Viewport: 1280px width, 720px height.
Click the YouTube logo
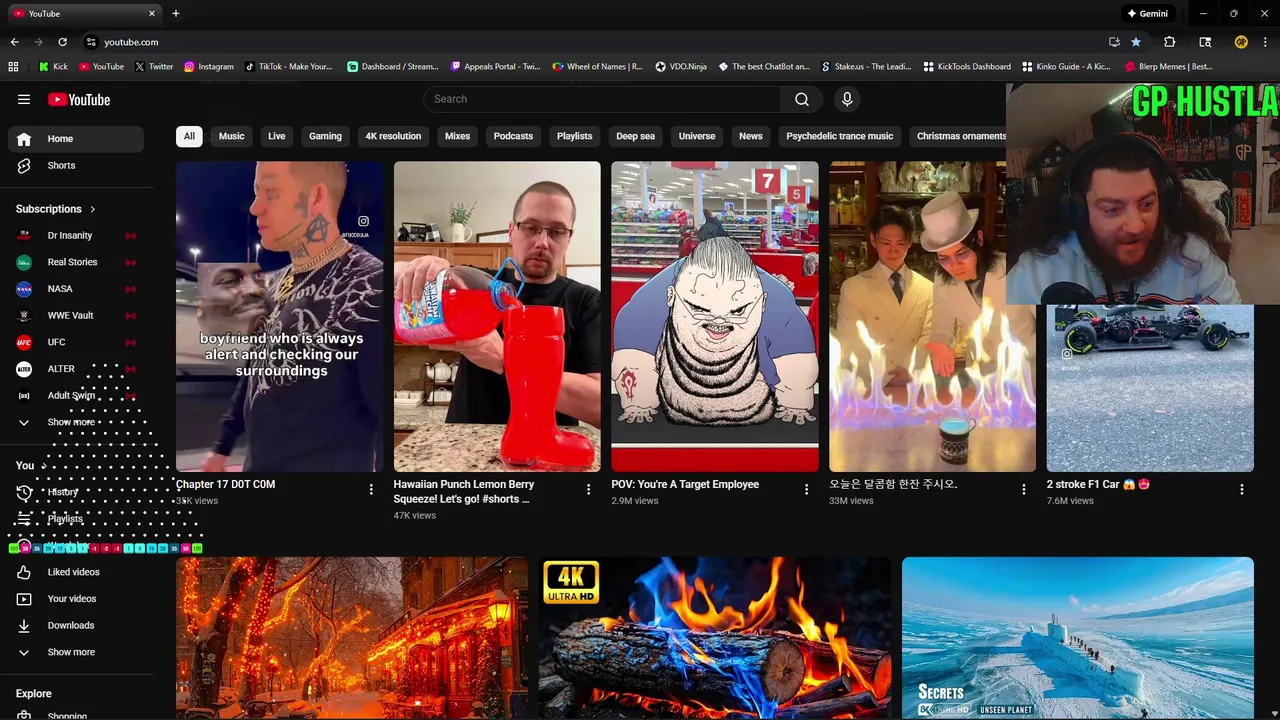[79, 99]
